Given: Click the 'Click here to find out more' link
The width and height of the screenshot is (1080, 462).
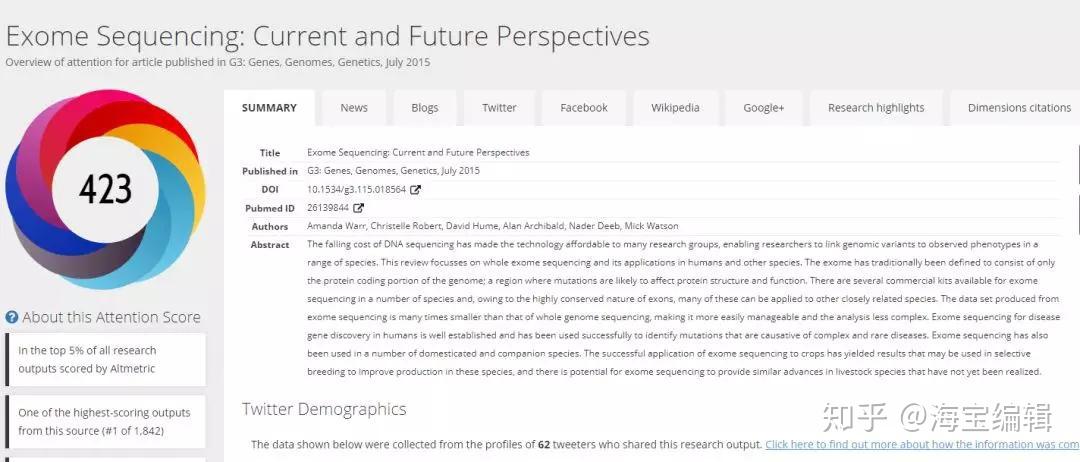Looking at the screenshot, I should coord(920,444).
